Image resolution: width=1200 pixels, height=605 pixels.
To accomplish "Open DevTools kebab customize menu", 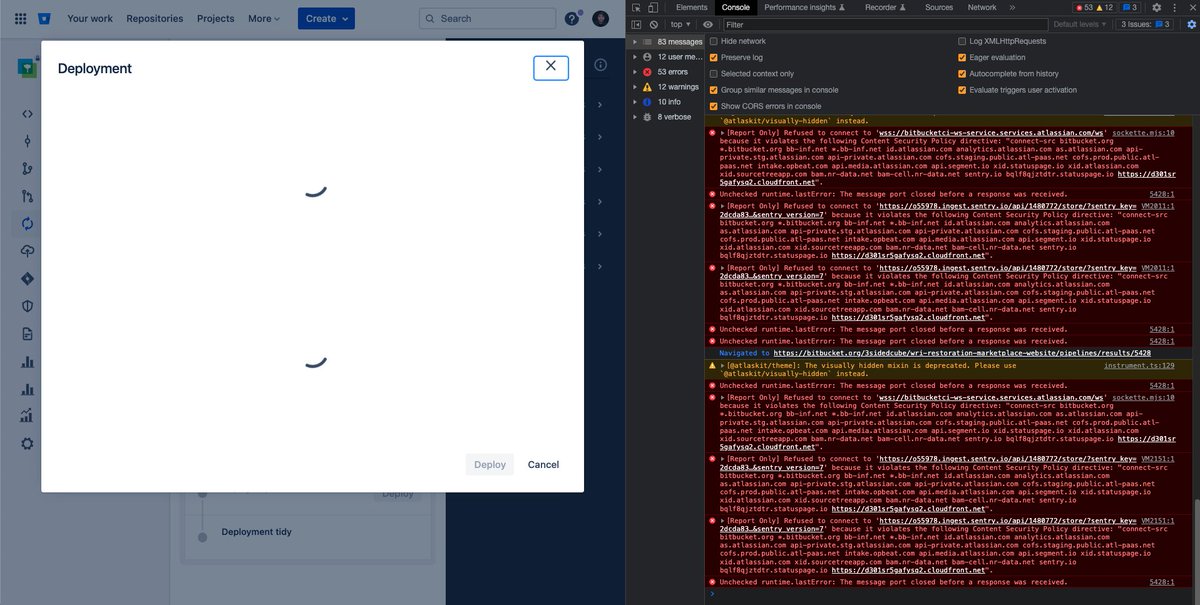I will pyautogui.click(x=1174, y=7).
